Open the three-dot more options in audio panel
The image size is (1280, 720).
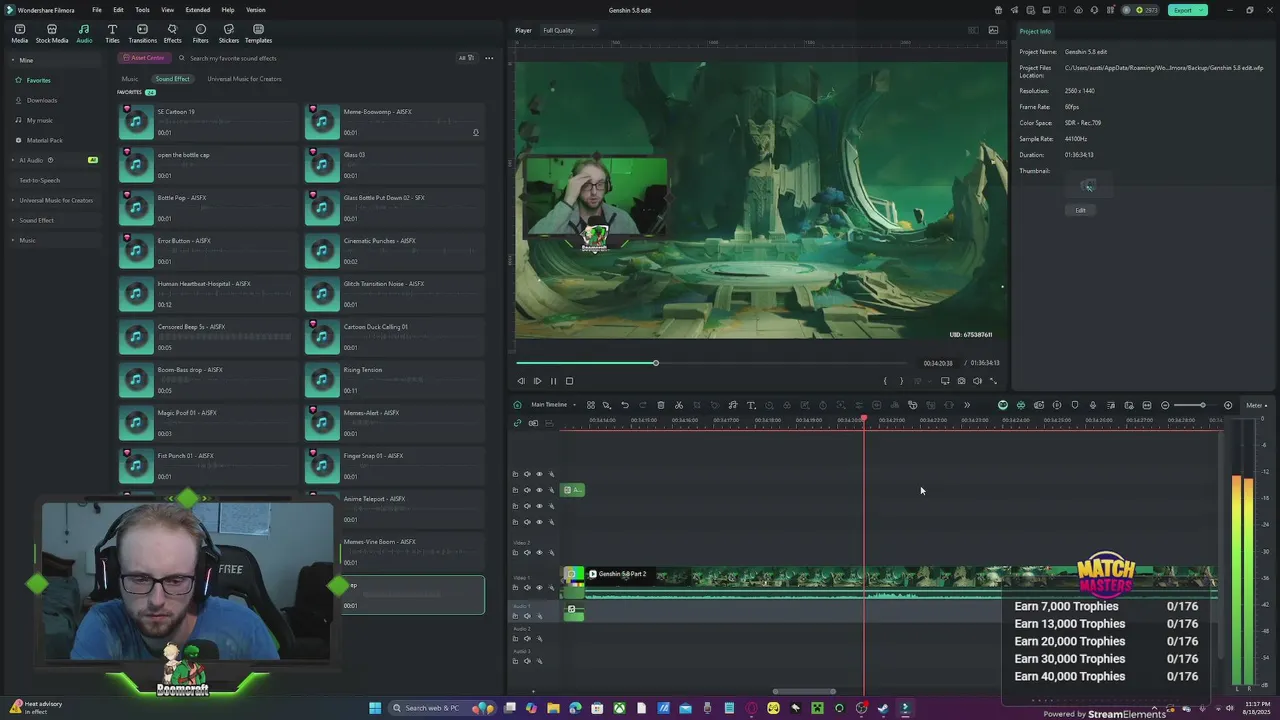489,58
